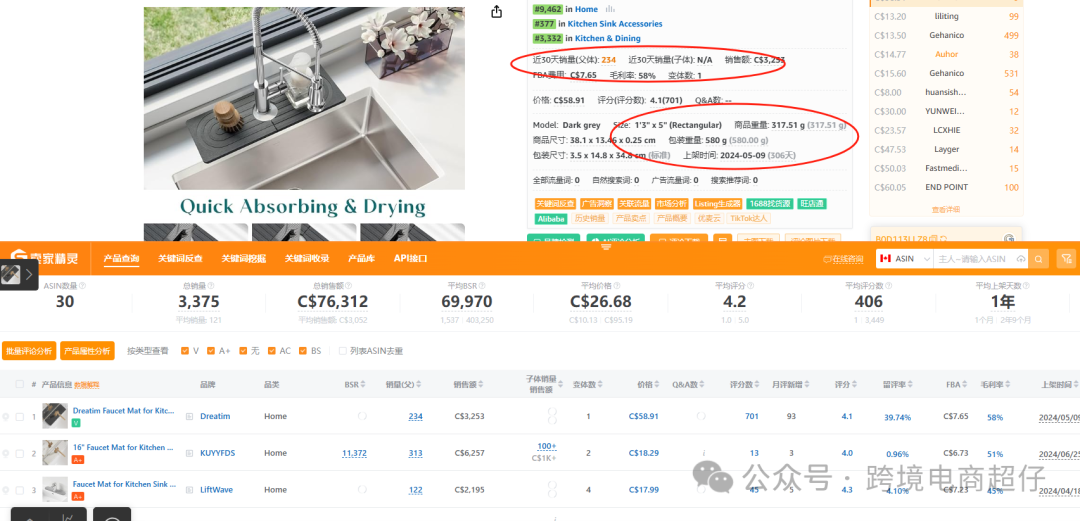Image resolution: width=1080 pixels, height=521 pixels.
Task: Click the search magnifier button beside ASIN input
Action: [x=1039, y=259]
